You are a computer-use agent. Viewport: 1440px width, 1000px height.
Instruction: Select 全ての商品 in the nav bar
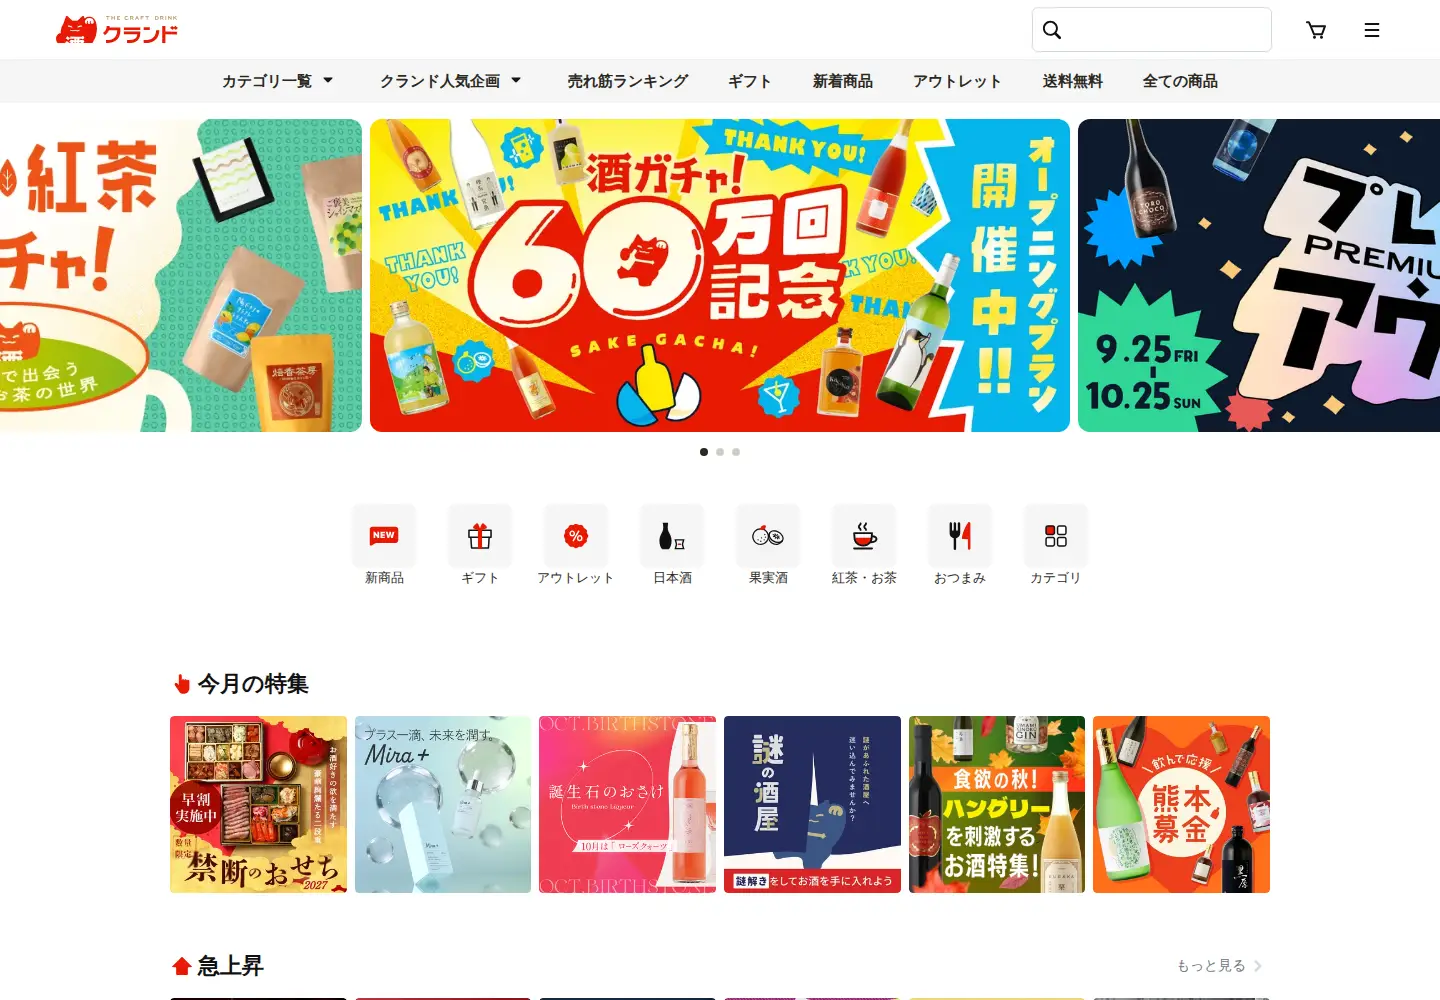point(1180,81)
